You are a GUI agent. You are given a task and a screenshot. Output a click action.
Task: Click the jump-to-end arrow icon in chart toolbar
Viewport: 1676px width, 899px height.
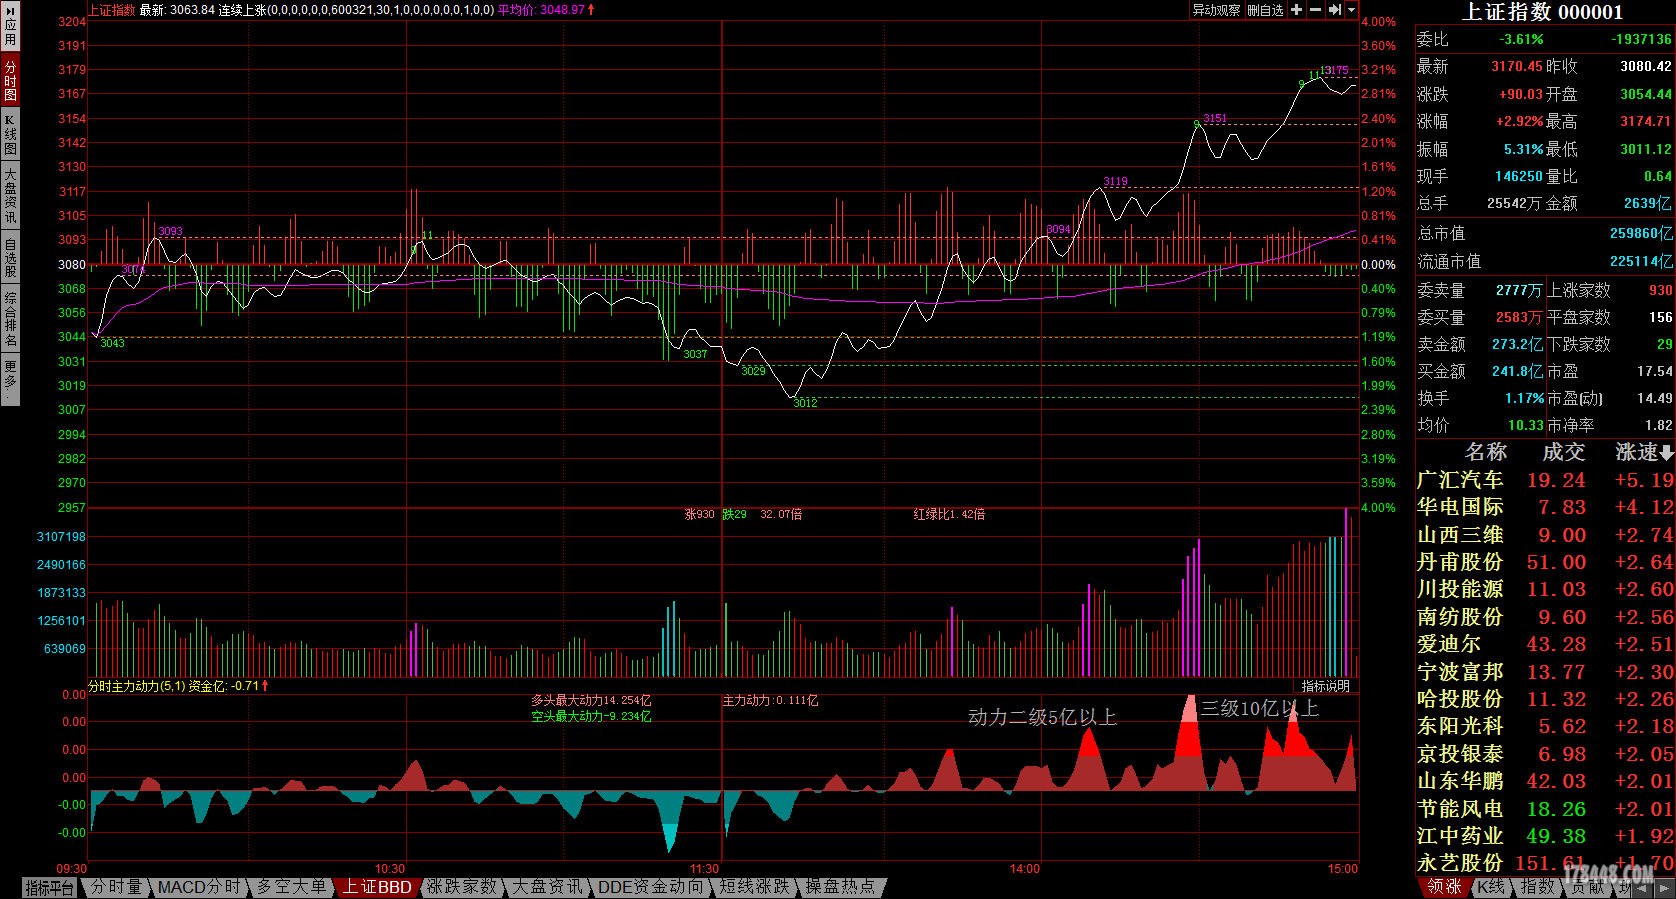tap(1335, 10)
